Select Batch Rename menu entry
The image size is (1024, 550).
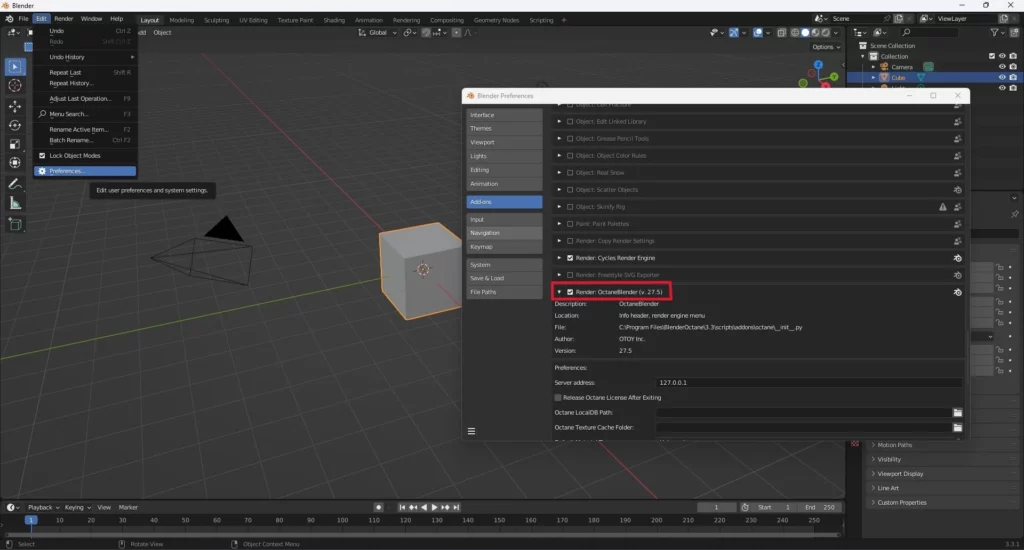[x=86, y=140]
